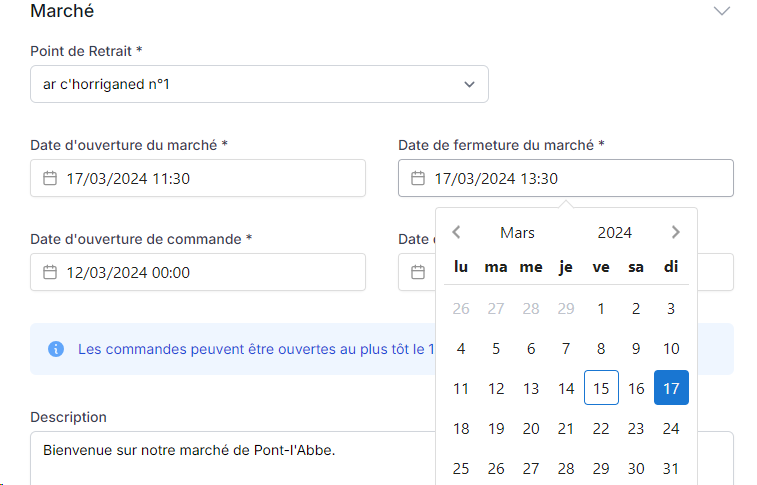
Task: Click the blue info icon in notice
Action: tap(56, 349)
